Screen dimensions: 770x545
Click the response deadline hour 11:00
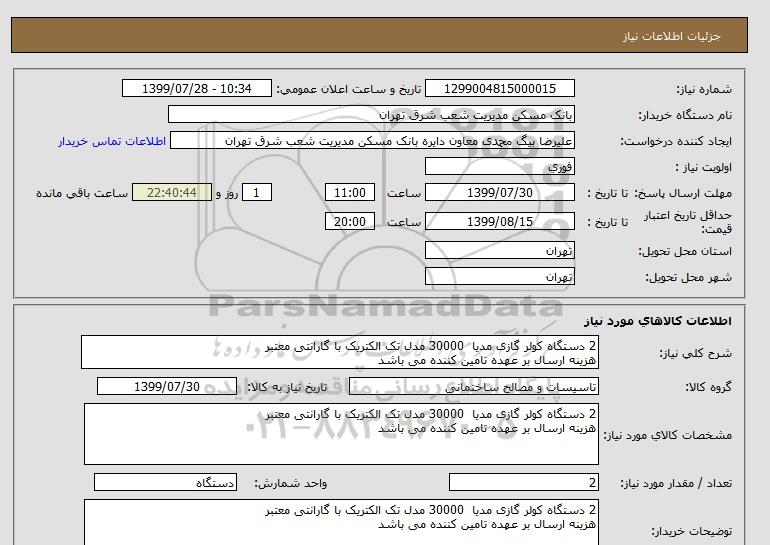[x=350, y=193]
